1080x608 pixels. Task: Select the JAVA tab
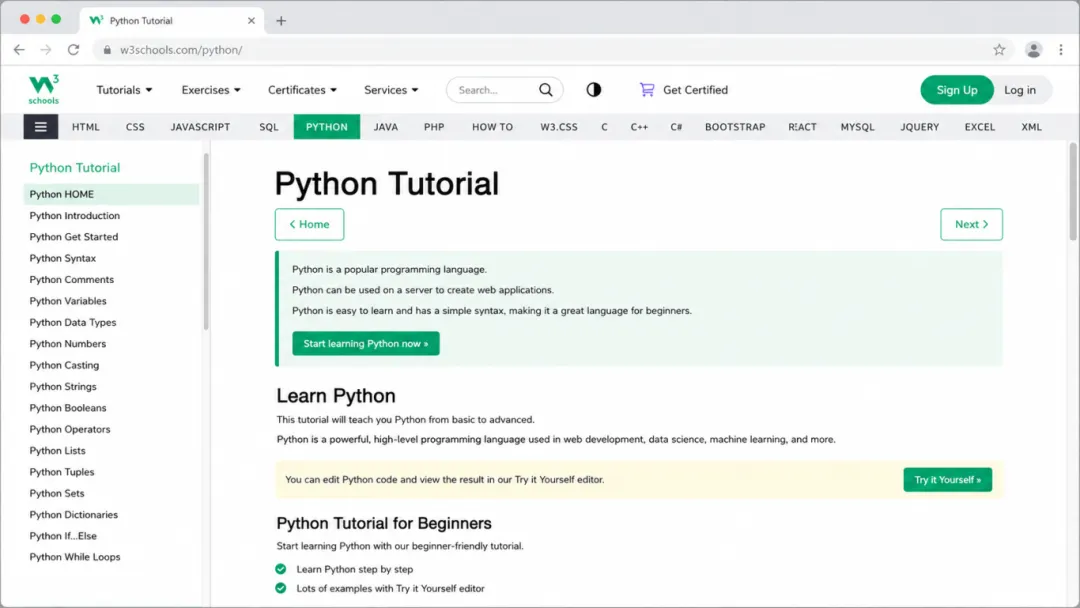tap(386, 127)
